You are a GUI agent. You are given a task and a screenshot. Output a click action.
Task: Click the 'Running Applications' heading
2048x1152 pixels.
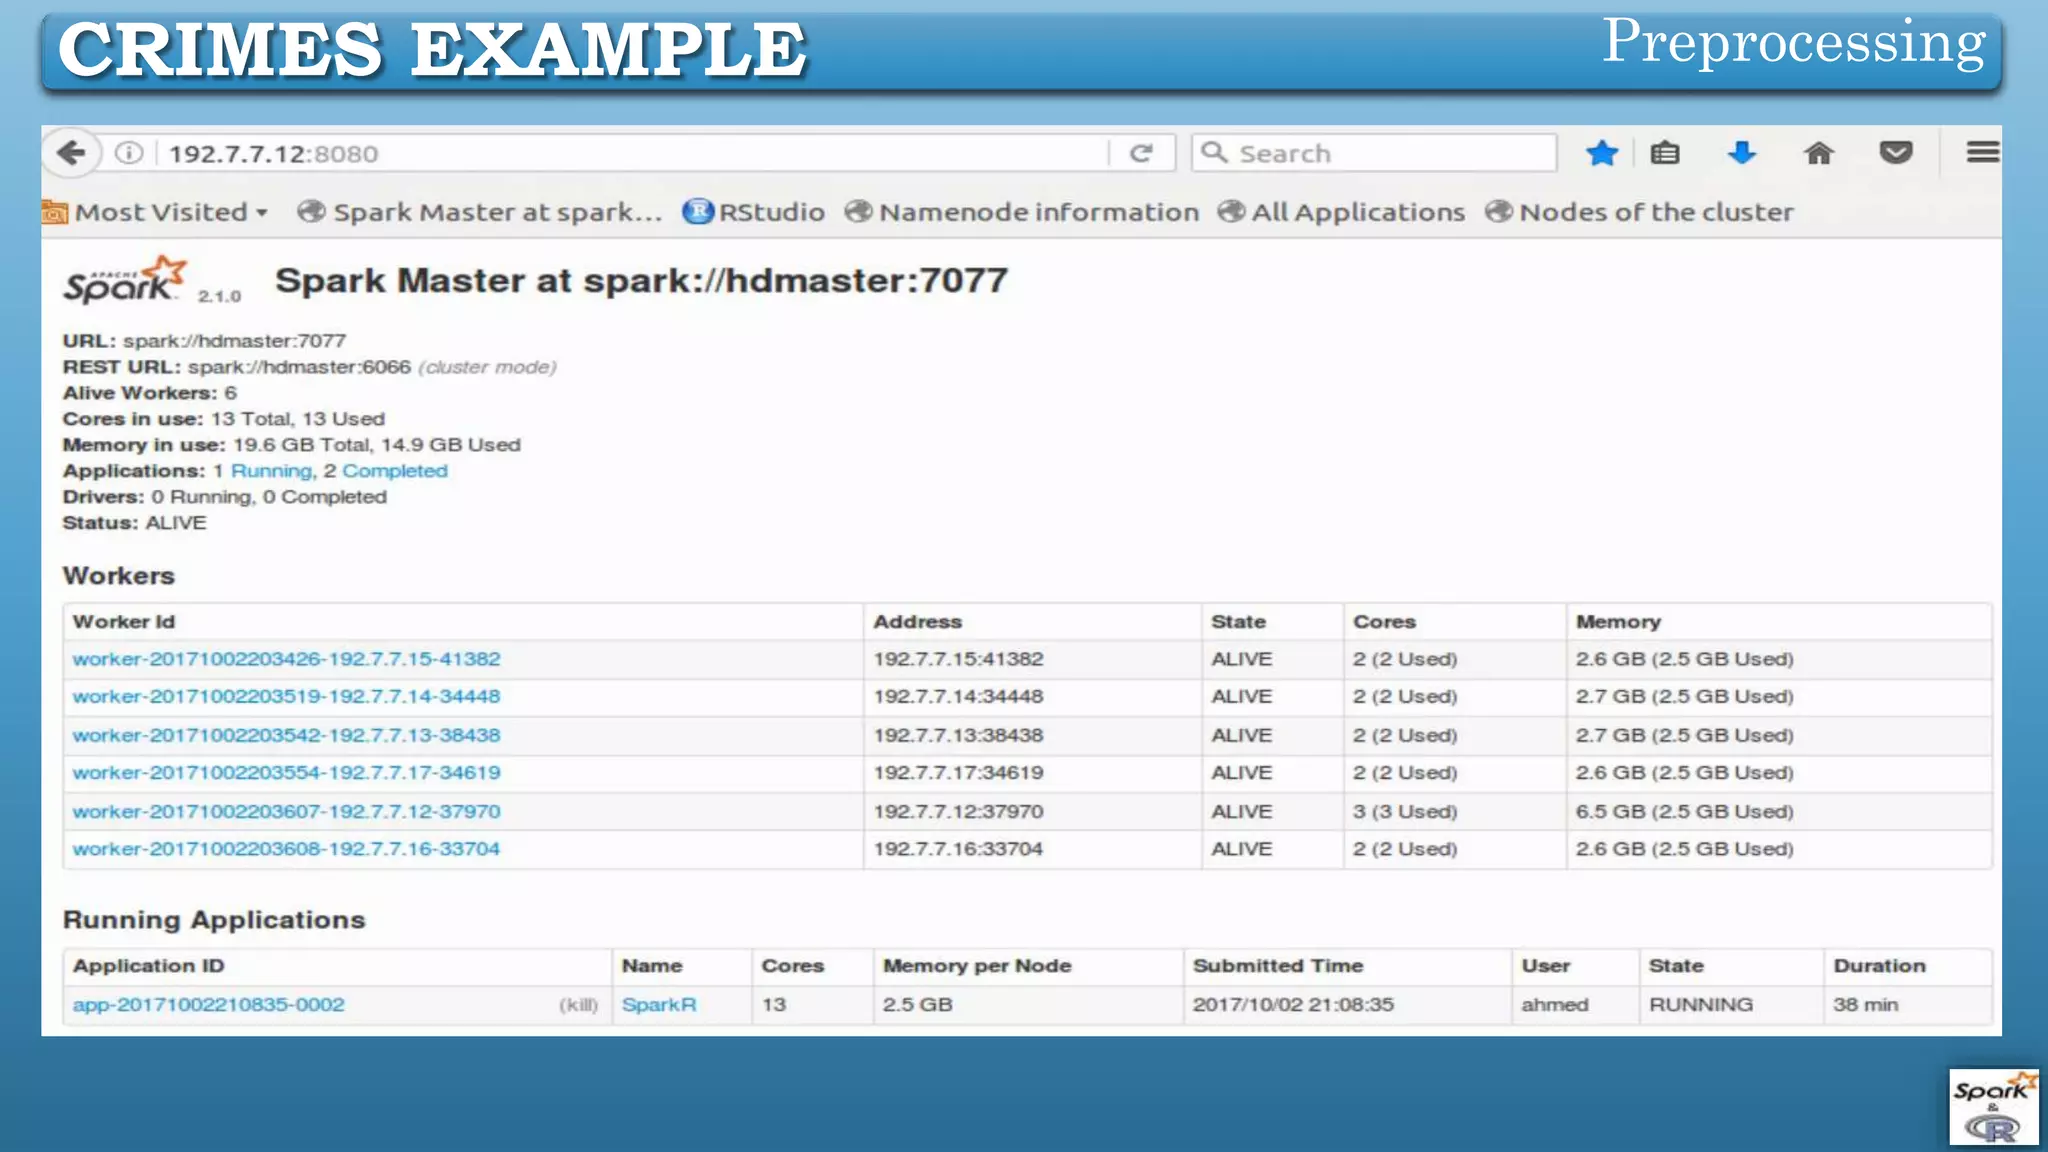click(x=214, y=919)
